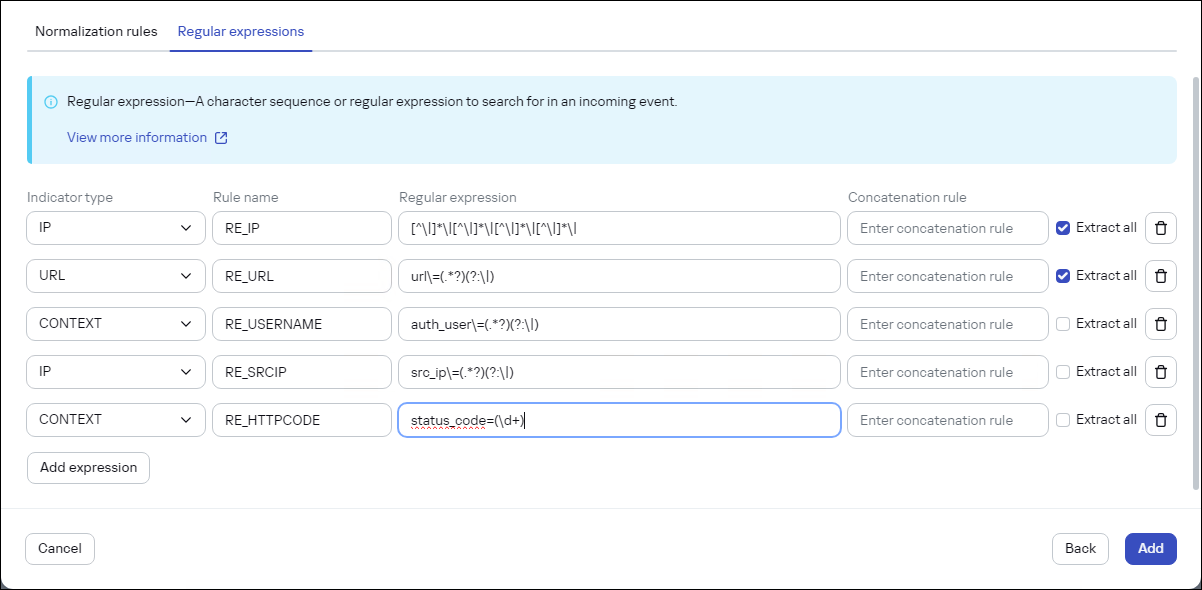Click the info icon in the blue banner
1202x590 pixels.
point(51,102)
